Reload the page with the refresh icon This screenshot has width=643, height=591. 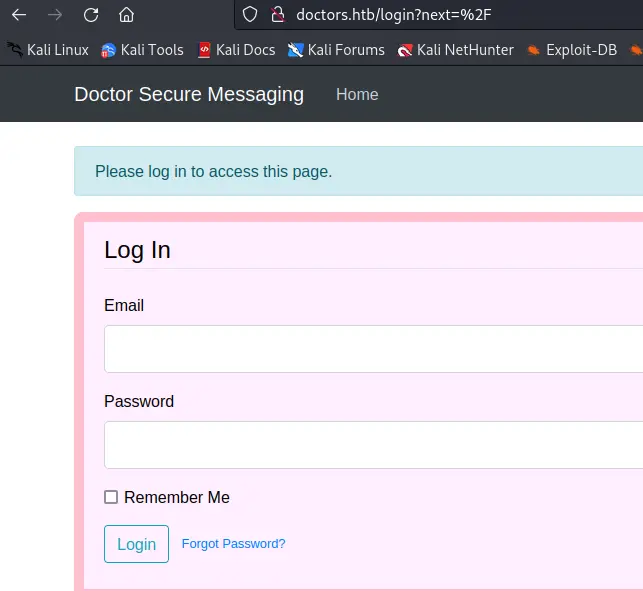[x=91, y=15]
